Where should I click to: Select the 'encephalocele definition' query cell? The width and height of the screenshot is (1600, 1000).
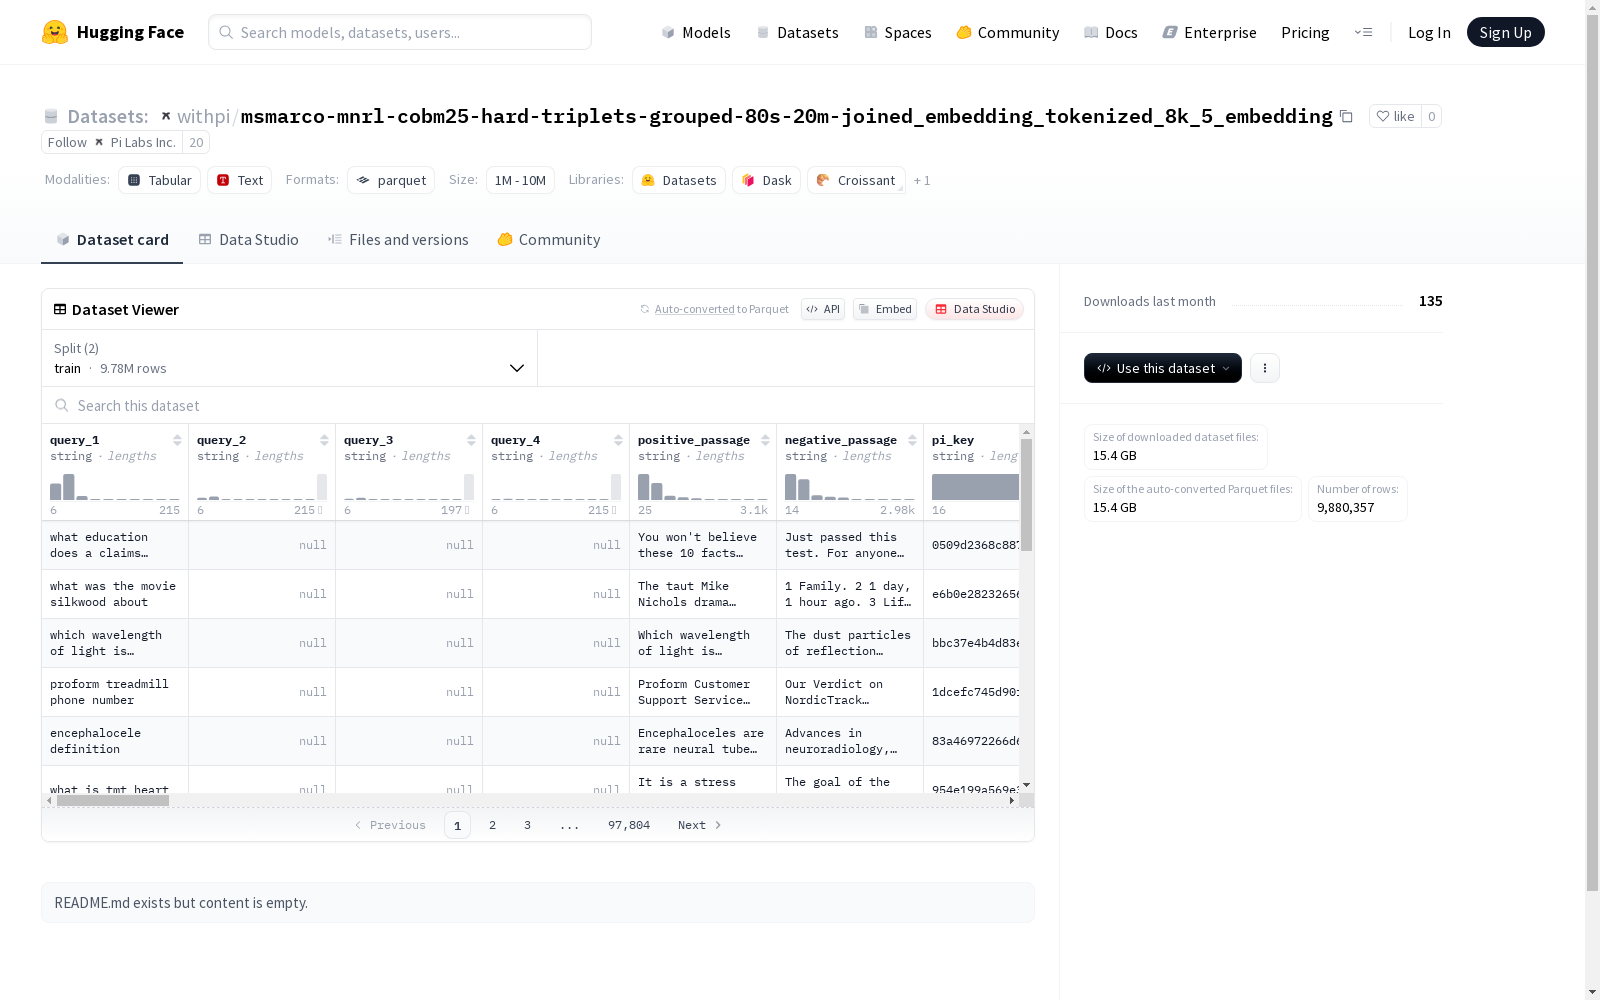115,741
